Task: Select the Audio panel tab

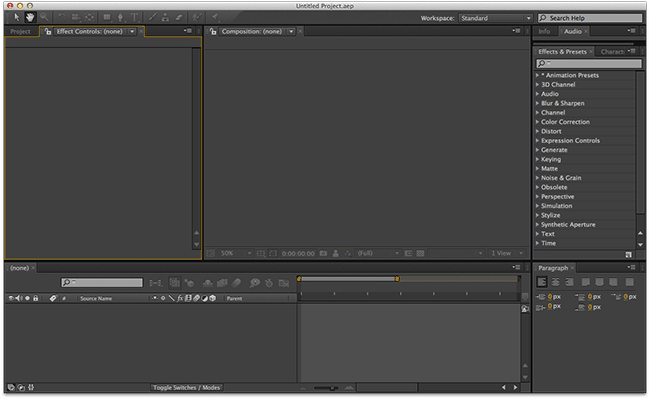Action: (x=572, y=31)
